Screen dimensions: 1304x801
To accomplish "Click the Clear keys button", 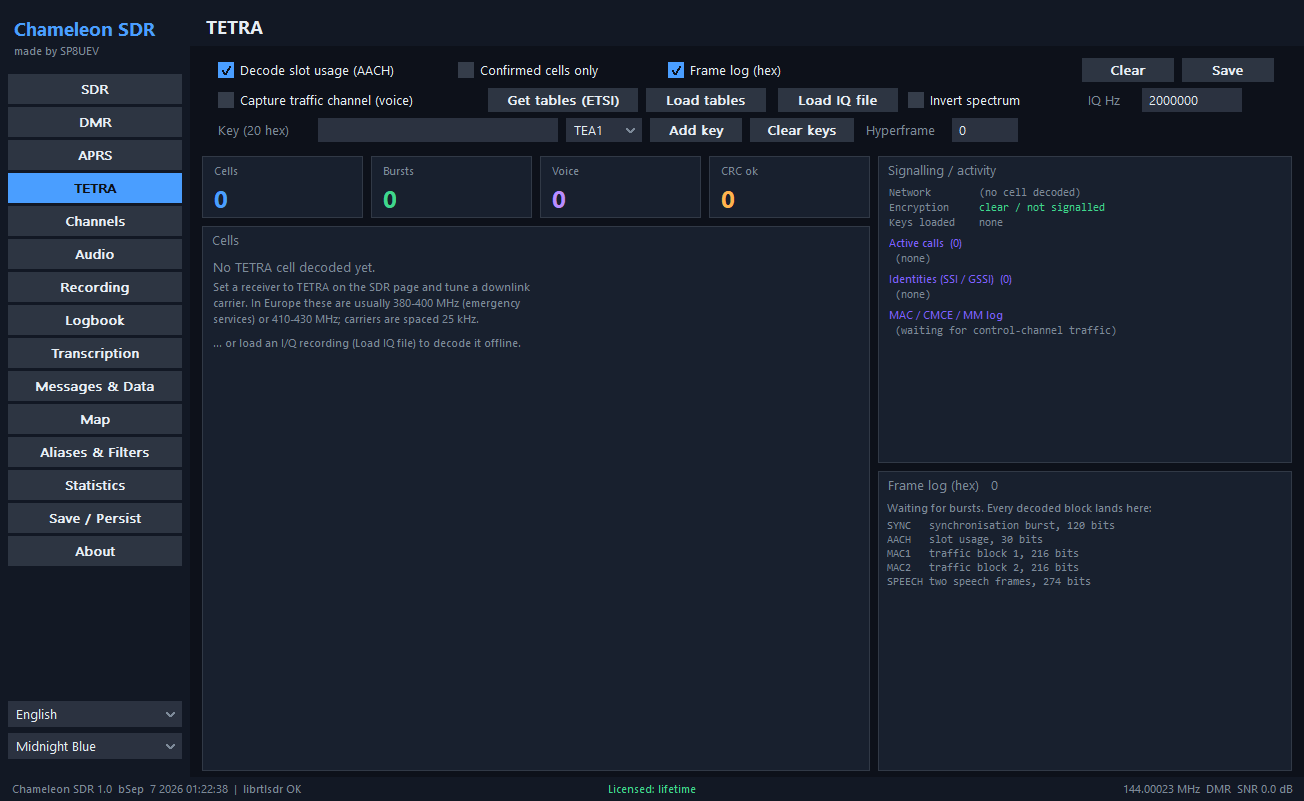I will (802, 130).
